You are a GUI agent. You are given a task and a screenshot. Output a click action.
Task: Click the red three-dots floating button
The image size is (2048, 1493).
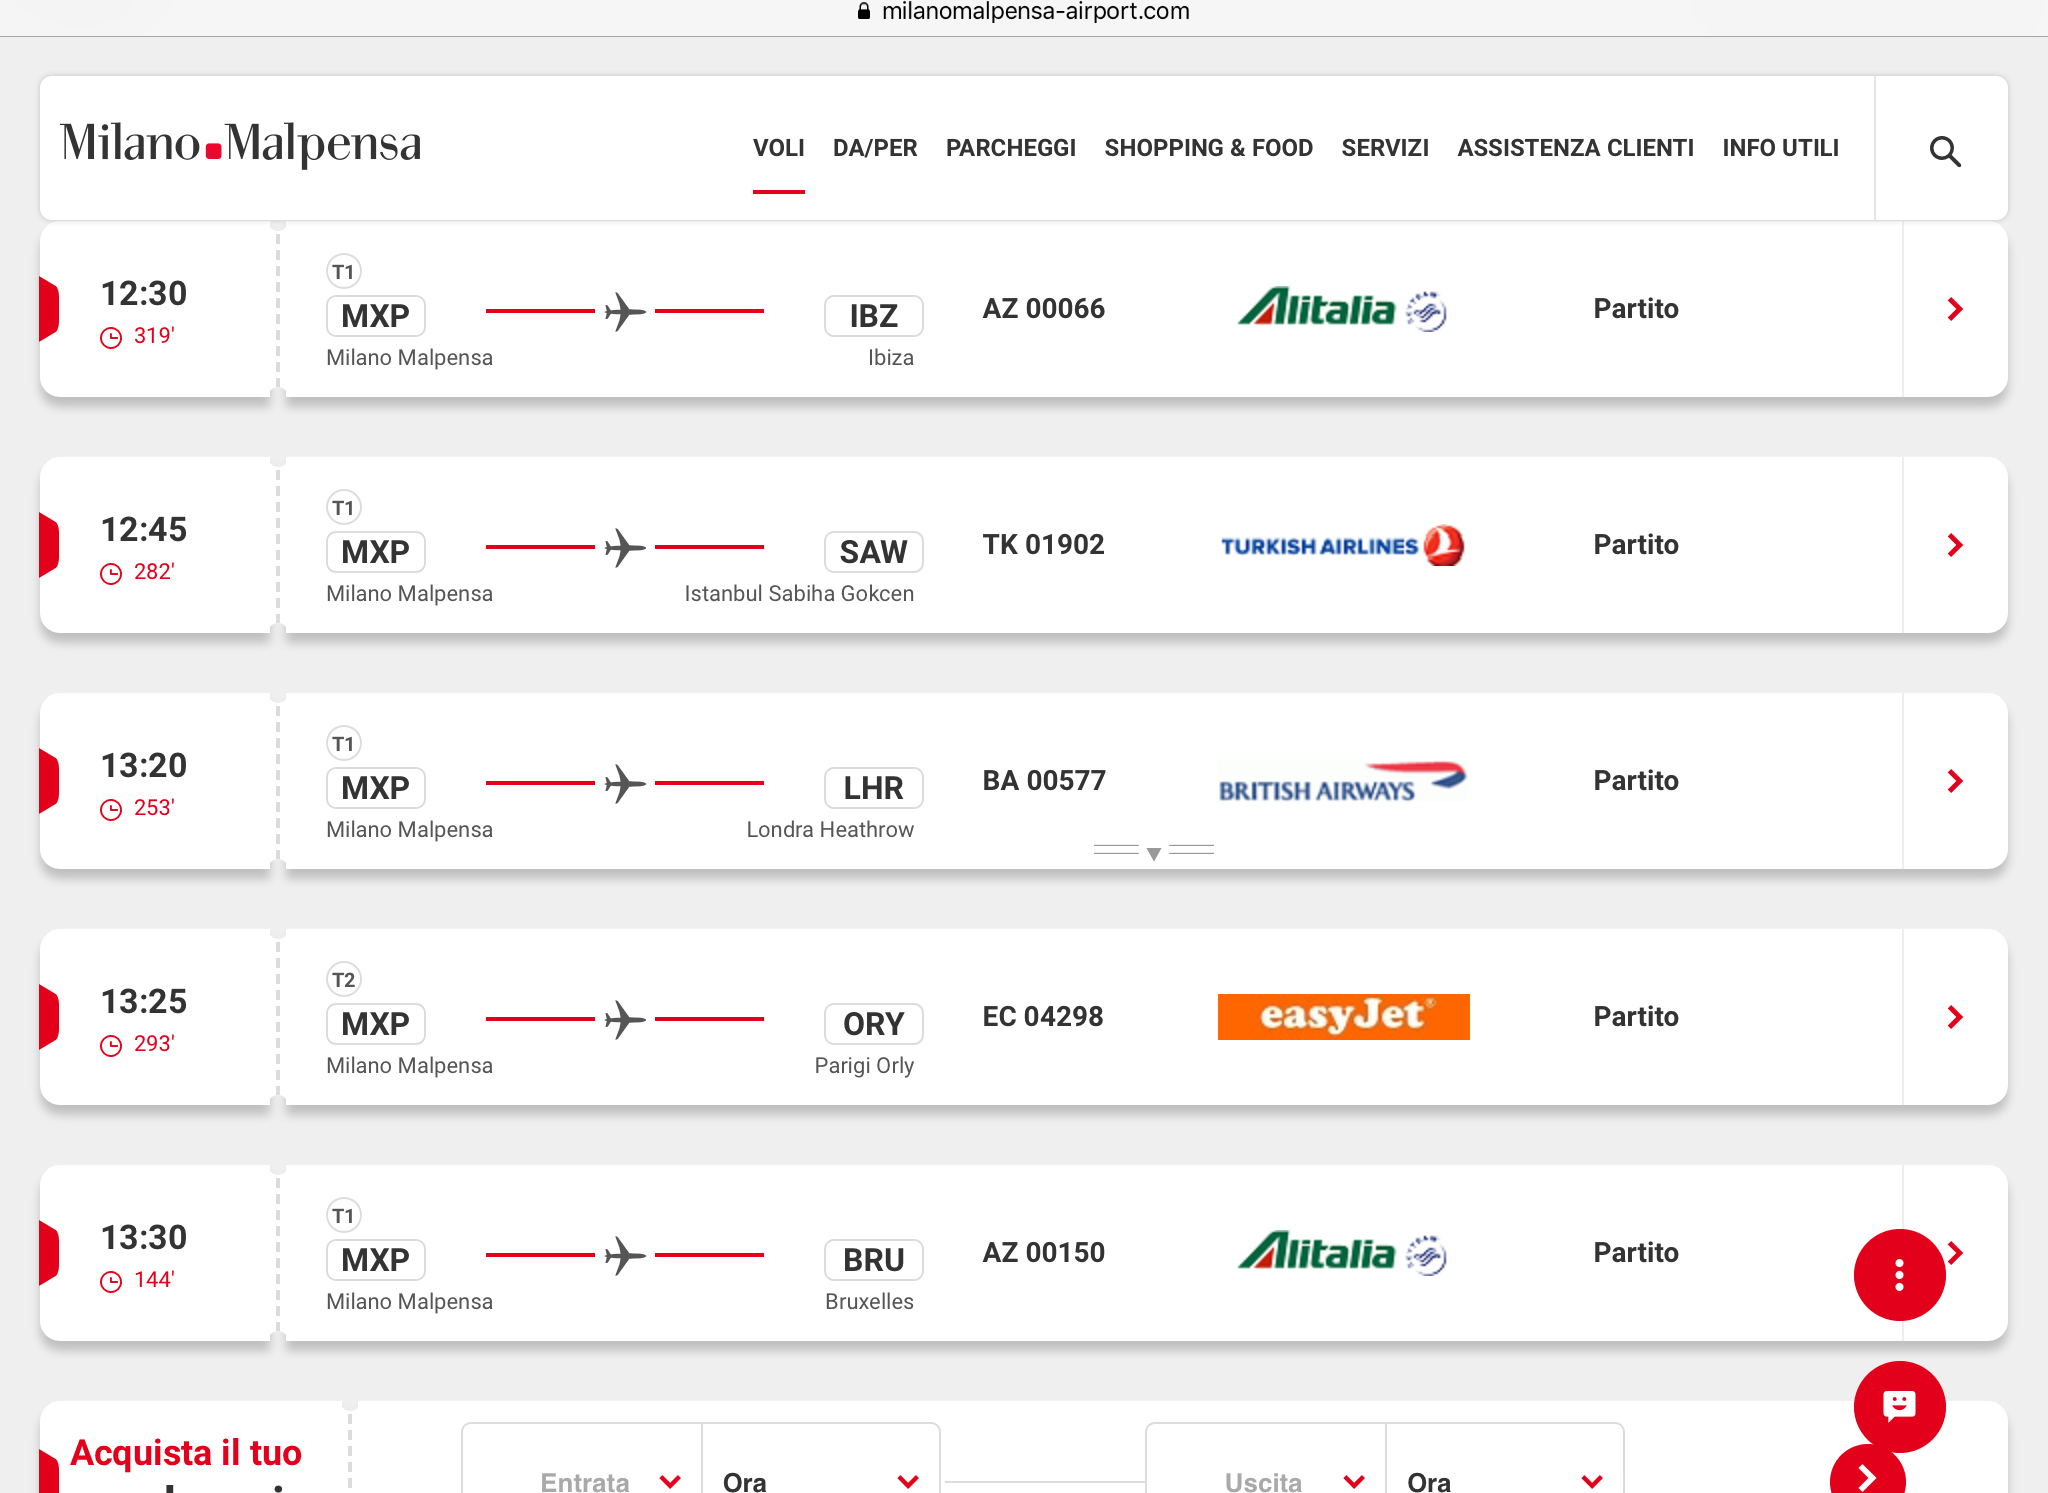pyautogui.click(x=1898, y=1274)
